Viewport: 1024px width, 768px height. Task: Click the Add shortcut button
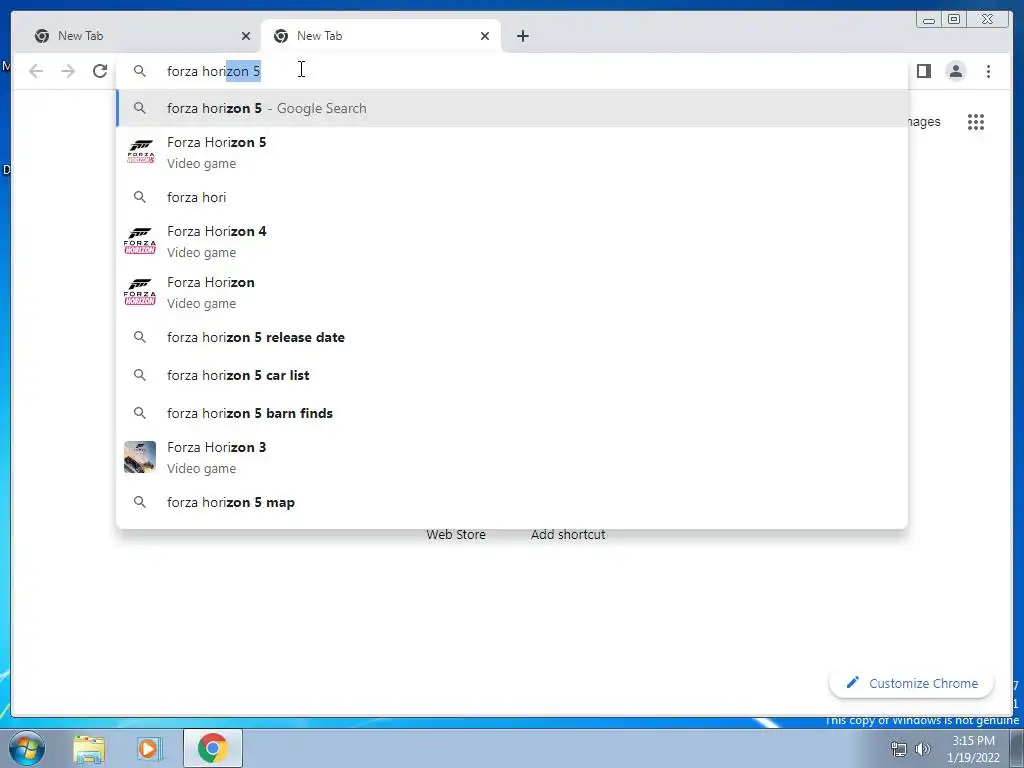point(568,534)
